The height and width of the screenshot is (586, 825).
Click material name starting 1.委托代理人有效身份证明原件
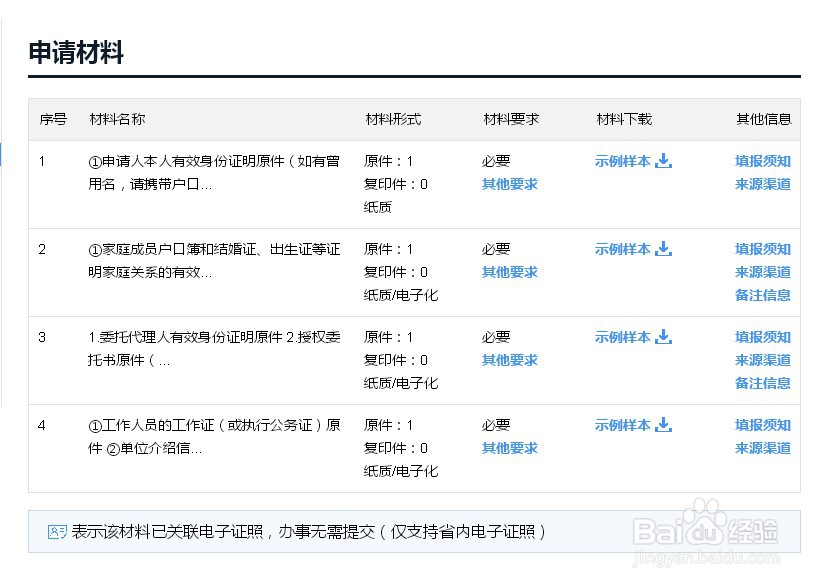tap(214, 348)
